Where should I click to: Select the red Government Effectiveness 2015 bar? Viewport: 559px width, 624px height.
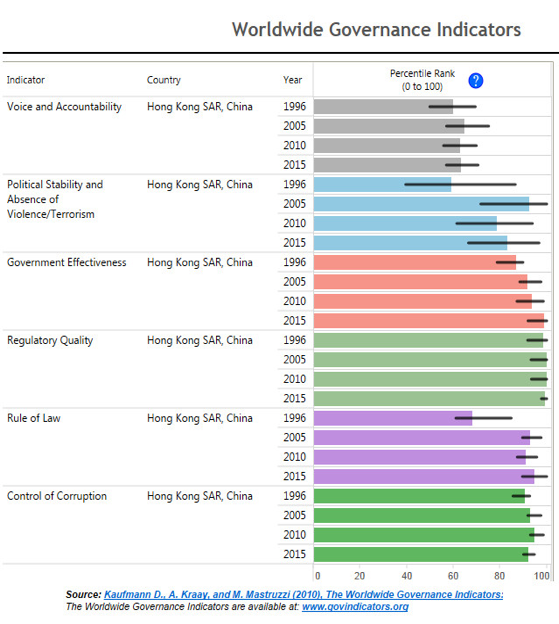(x=429, y=321)
